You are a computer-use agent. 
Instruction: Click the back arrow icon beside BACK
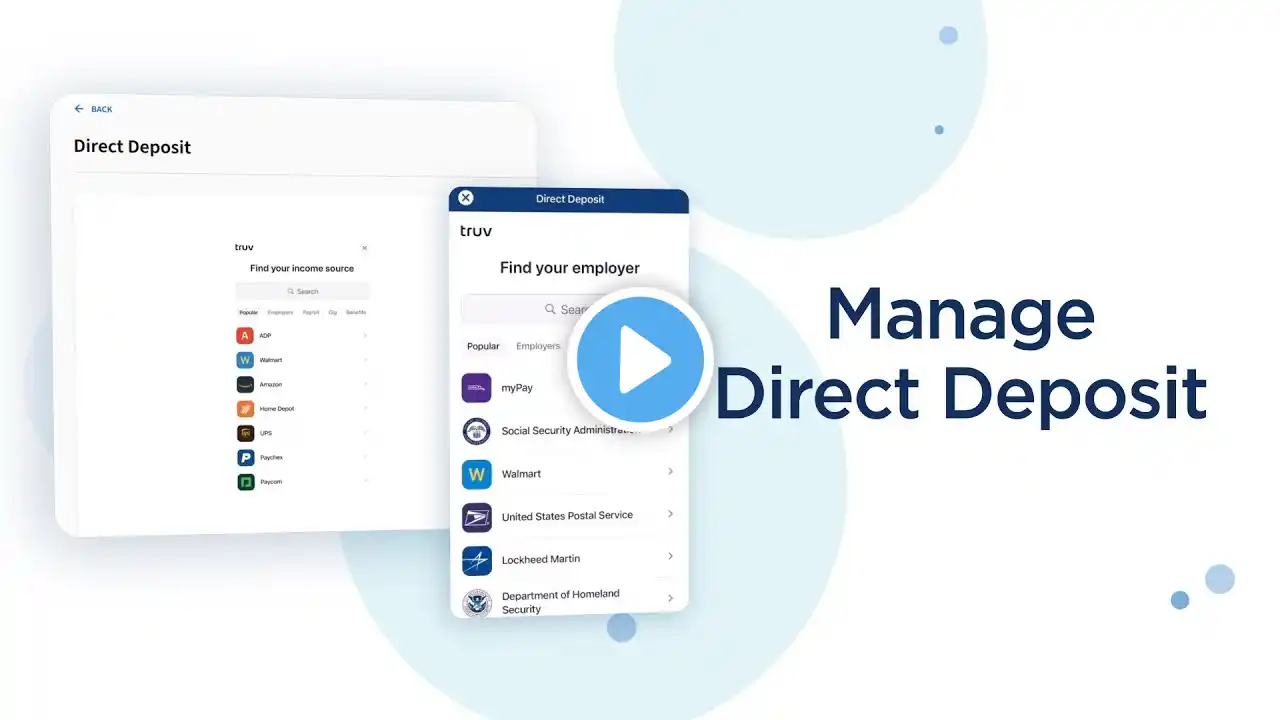click(x=79, y=108)
